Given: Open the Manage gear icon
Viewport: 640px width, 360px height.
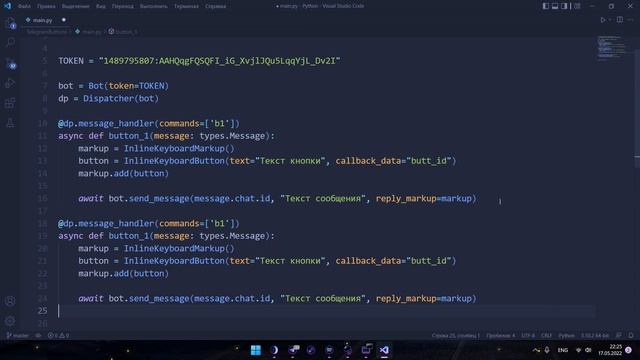Looking at the screenshot, I should pyautogui.click(x=10, y=321).
